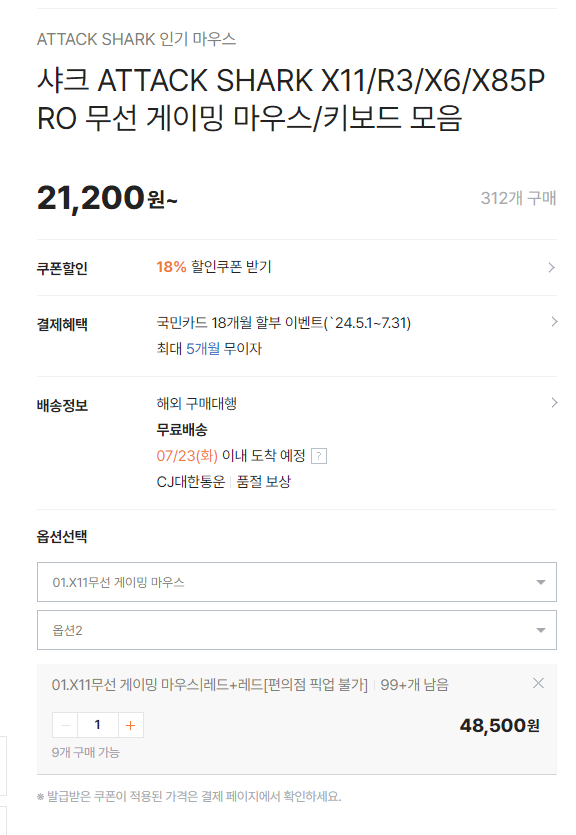
Task: Open the 18% discount coupon chevron
Action: pyautogui.click(x=552, y=267)
